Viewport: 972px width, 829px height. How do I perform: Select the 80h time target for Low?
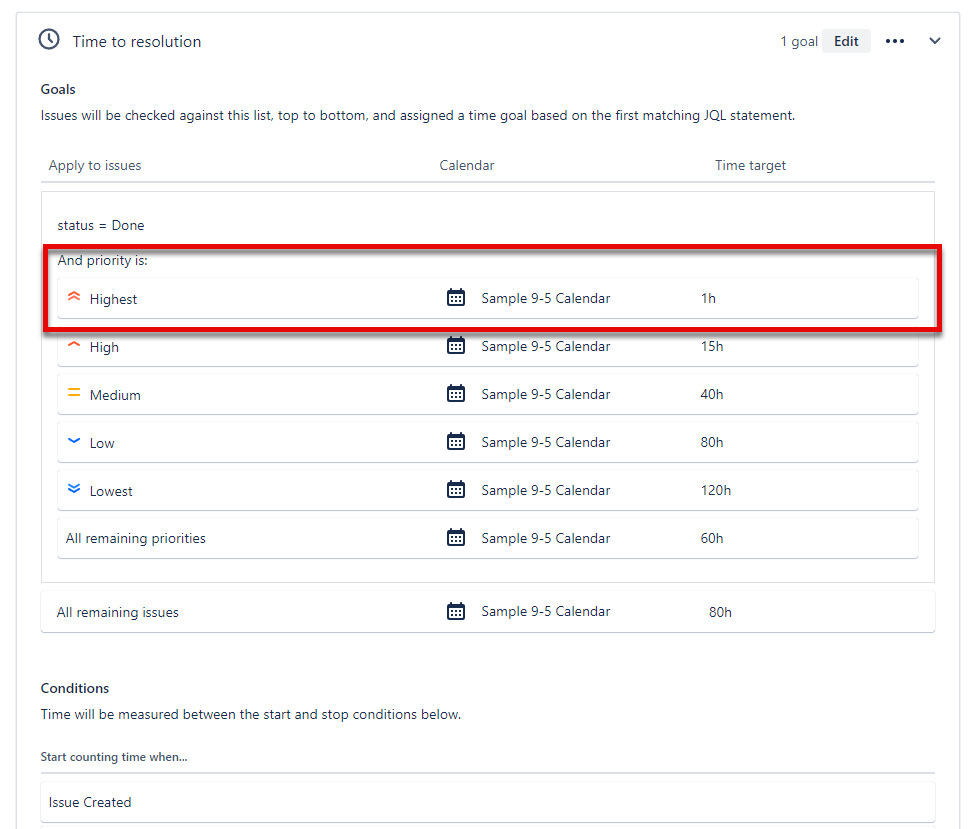[712, 442]
